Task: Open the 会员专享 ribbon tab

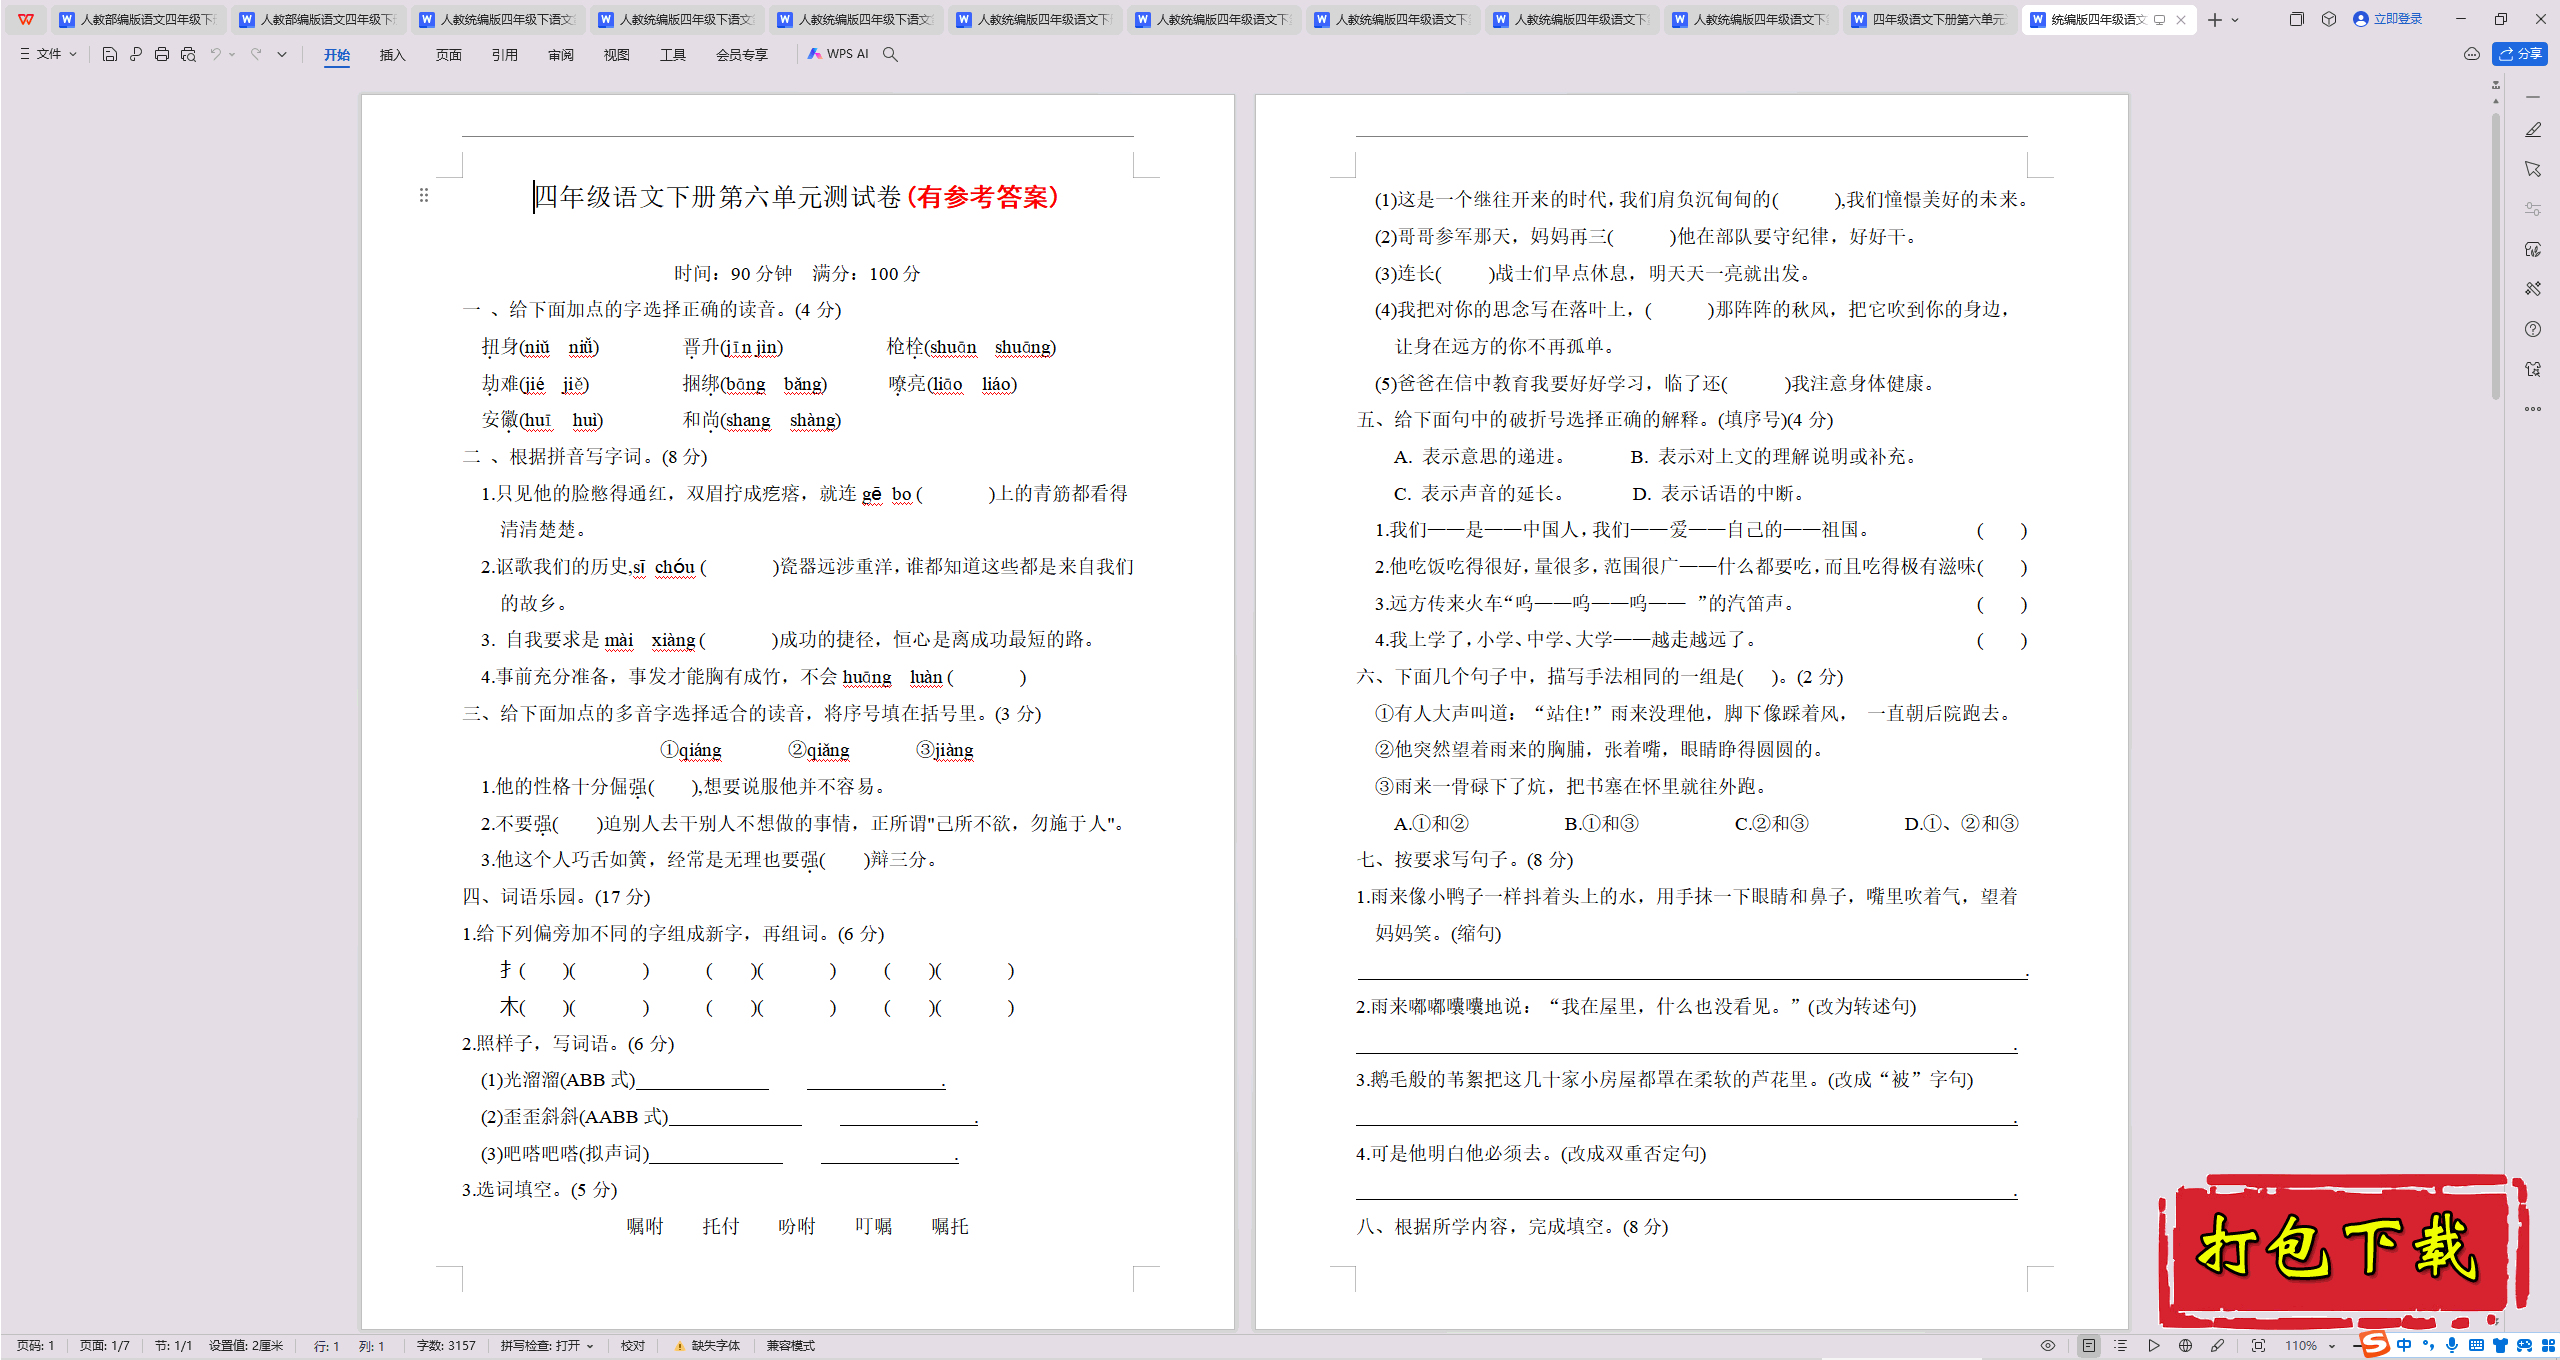Action: (x=742, y=55)
